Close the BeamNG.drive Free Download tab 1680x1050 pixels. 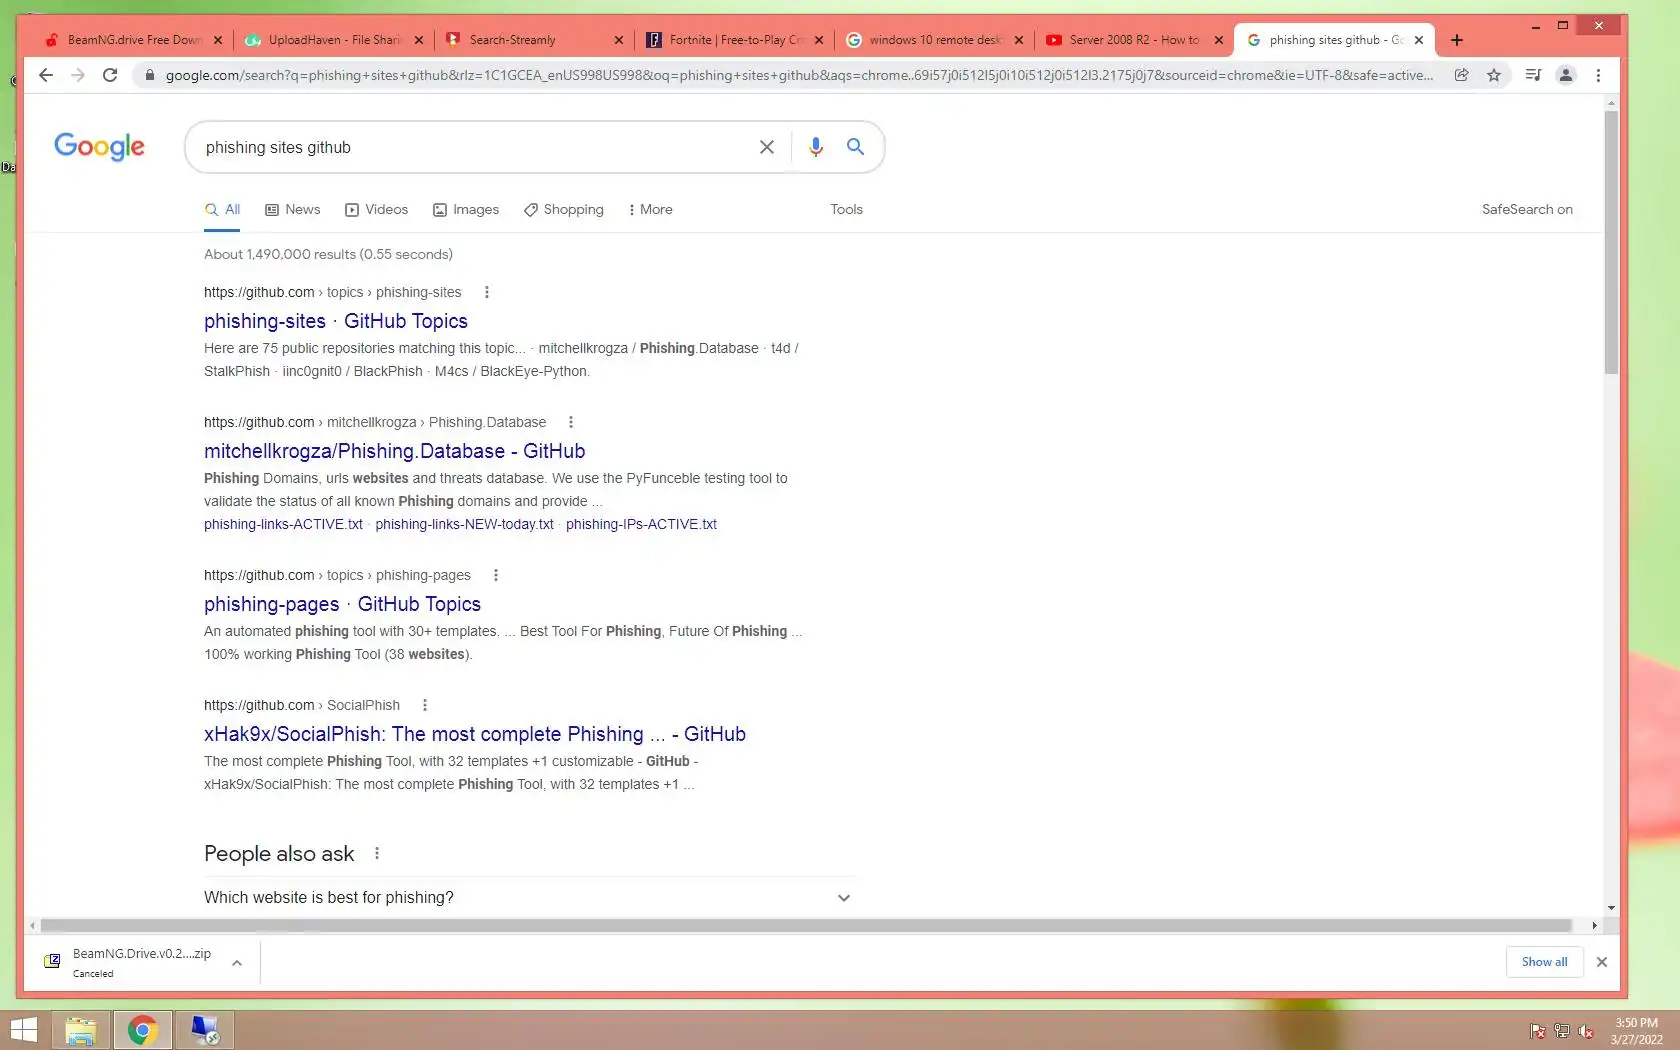coord(218,40)
